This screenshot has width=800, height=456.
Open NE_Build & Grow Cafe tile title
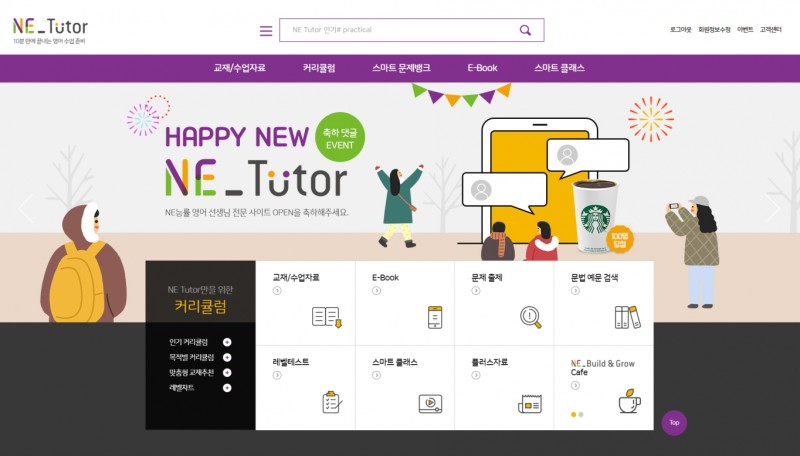[x=603, y=368]
